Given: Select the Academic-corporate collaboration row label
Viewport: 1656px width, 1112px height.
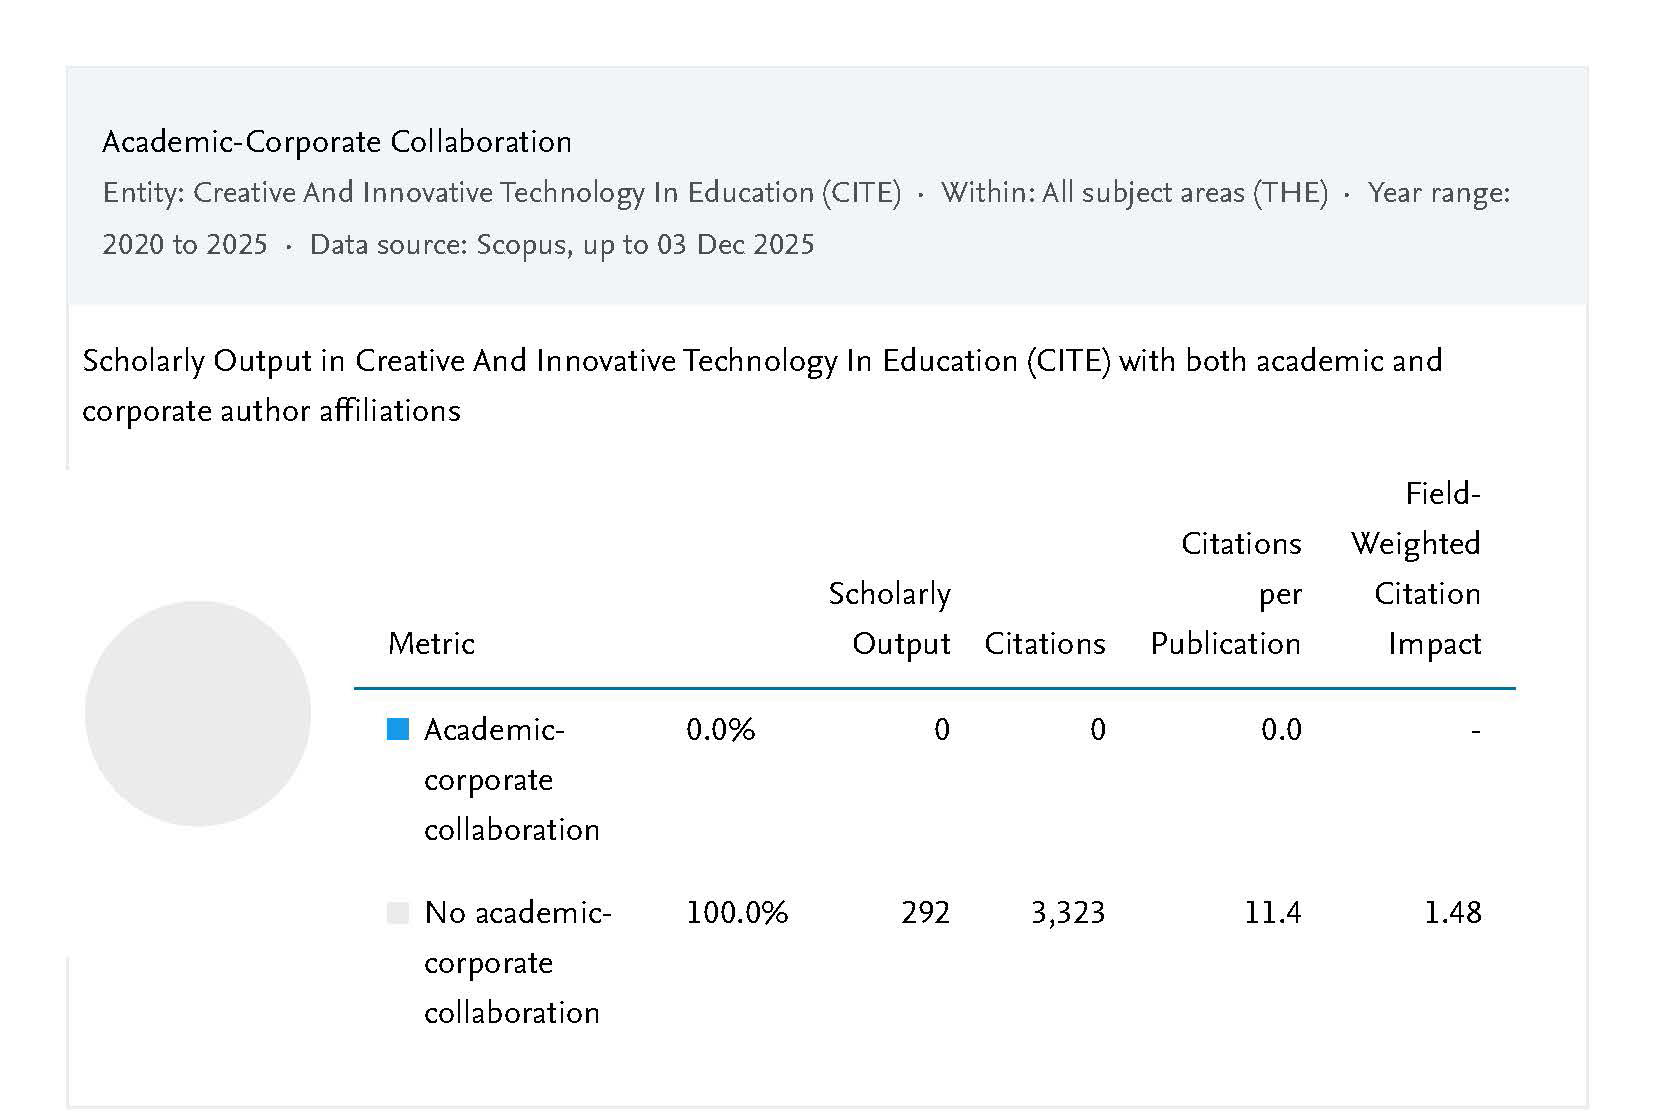Looking at the screenshot, I should pyautogui.click(x=511, y=780).
